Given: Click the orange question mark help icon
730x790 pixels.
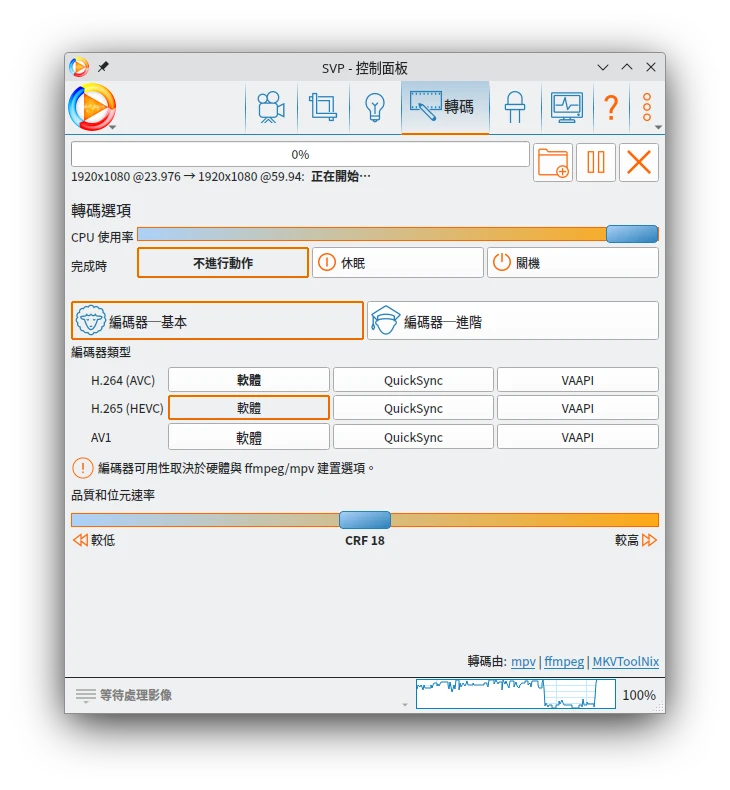Looking at the screenshot, I should point(610,107).
